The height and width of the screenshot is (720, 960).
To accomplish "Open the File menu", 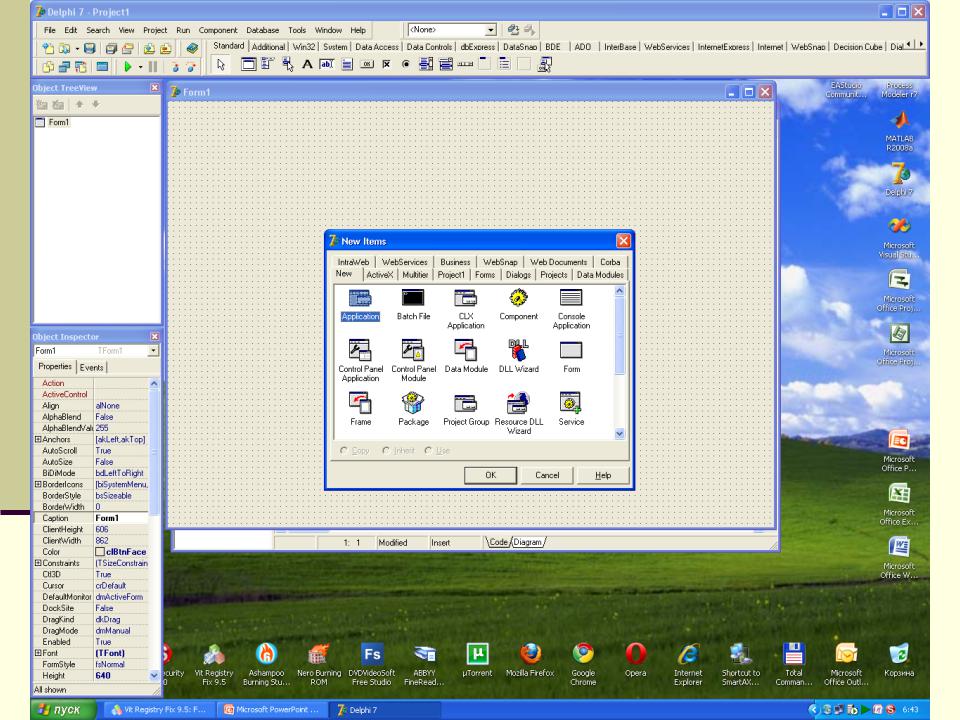I will click(x=50, y=30).
